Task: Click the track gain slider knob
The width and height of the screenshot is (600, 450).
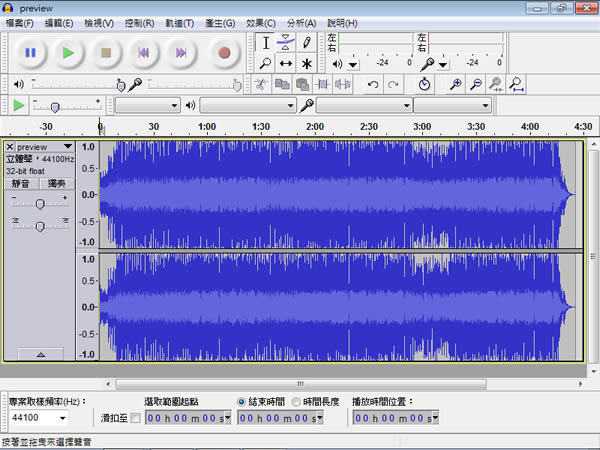Action: [x=39, y=203]
